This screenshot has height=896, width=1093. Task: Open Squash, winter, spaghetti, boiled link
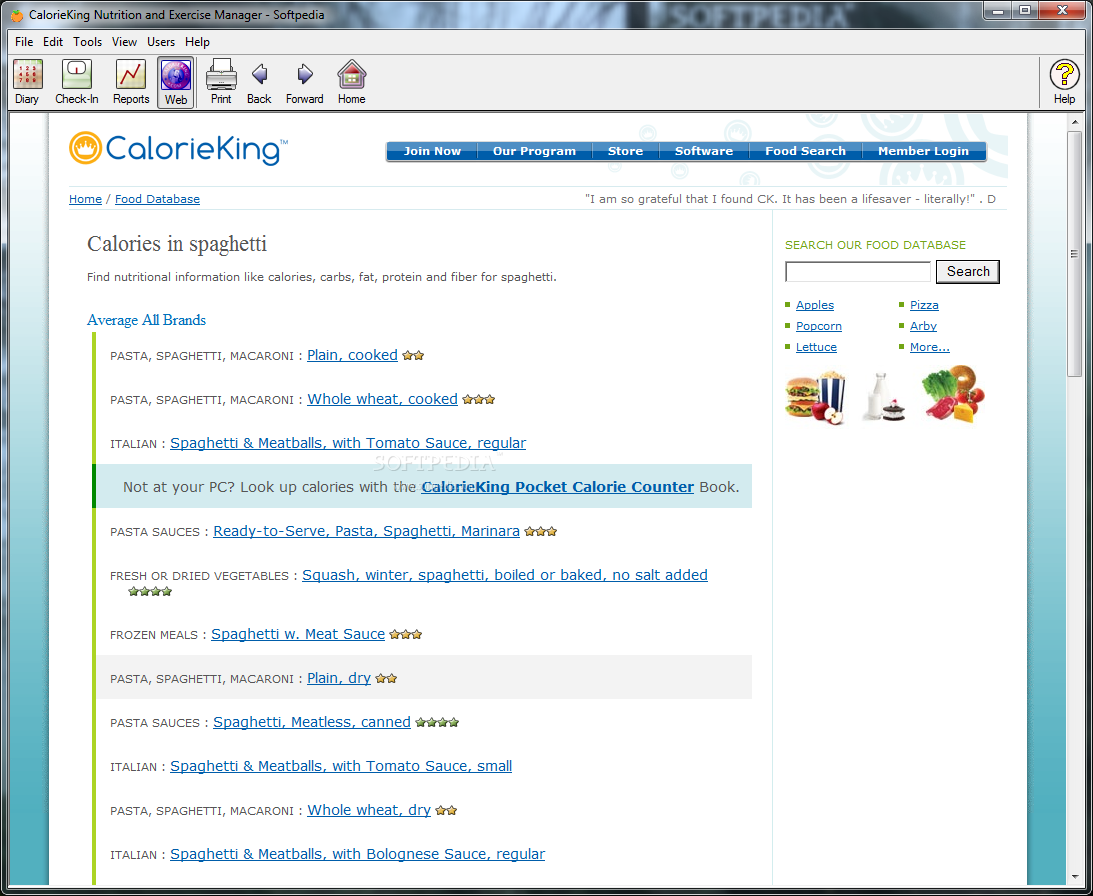(505, 575)
